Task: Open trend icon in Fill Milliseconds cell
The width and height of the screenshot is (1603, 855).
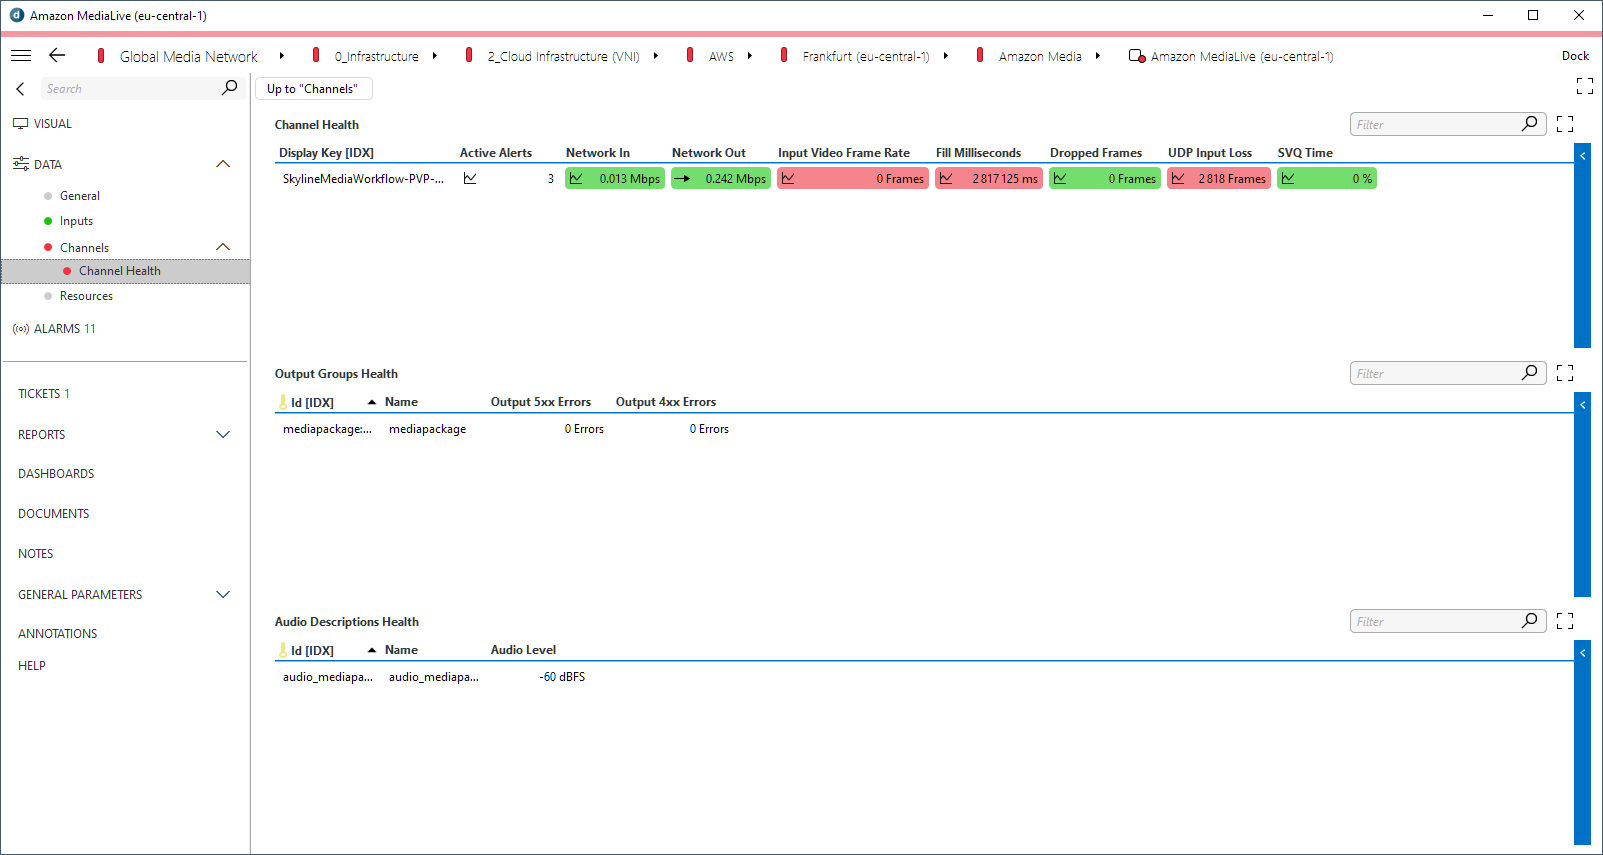Action: [946, 179]
